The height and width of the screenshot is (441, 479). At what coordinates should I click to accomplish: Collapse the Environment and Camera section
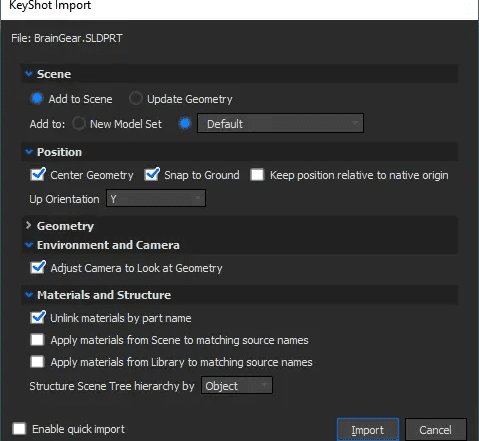pyautogui.click(x=29, y=245)
